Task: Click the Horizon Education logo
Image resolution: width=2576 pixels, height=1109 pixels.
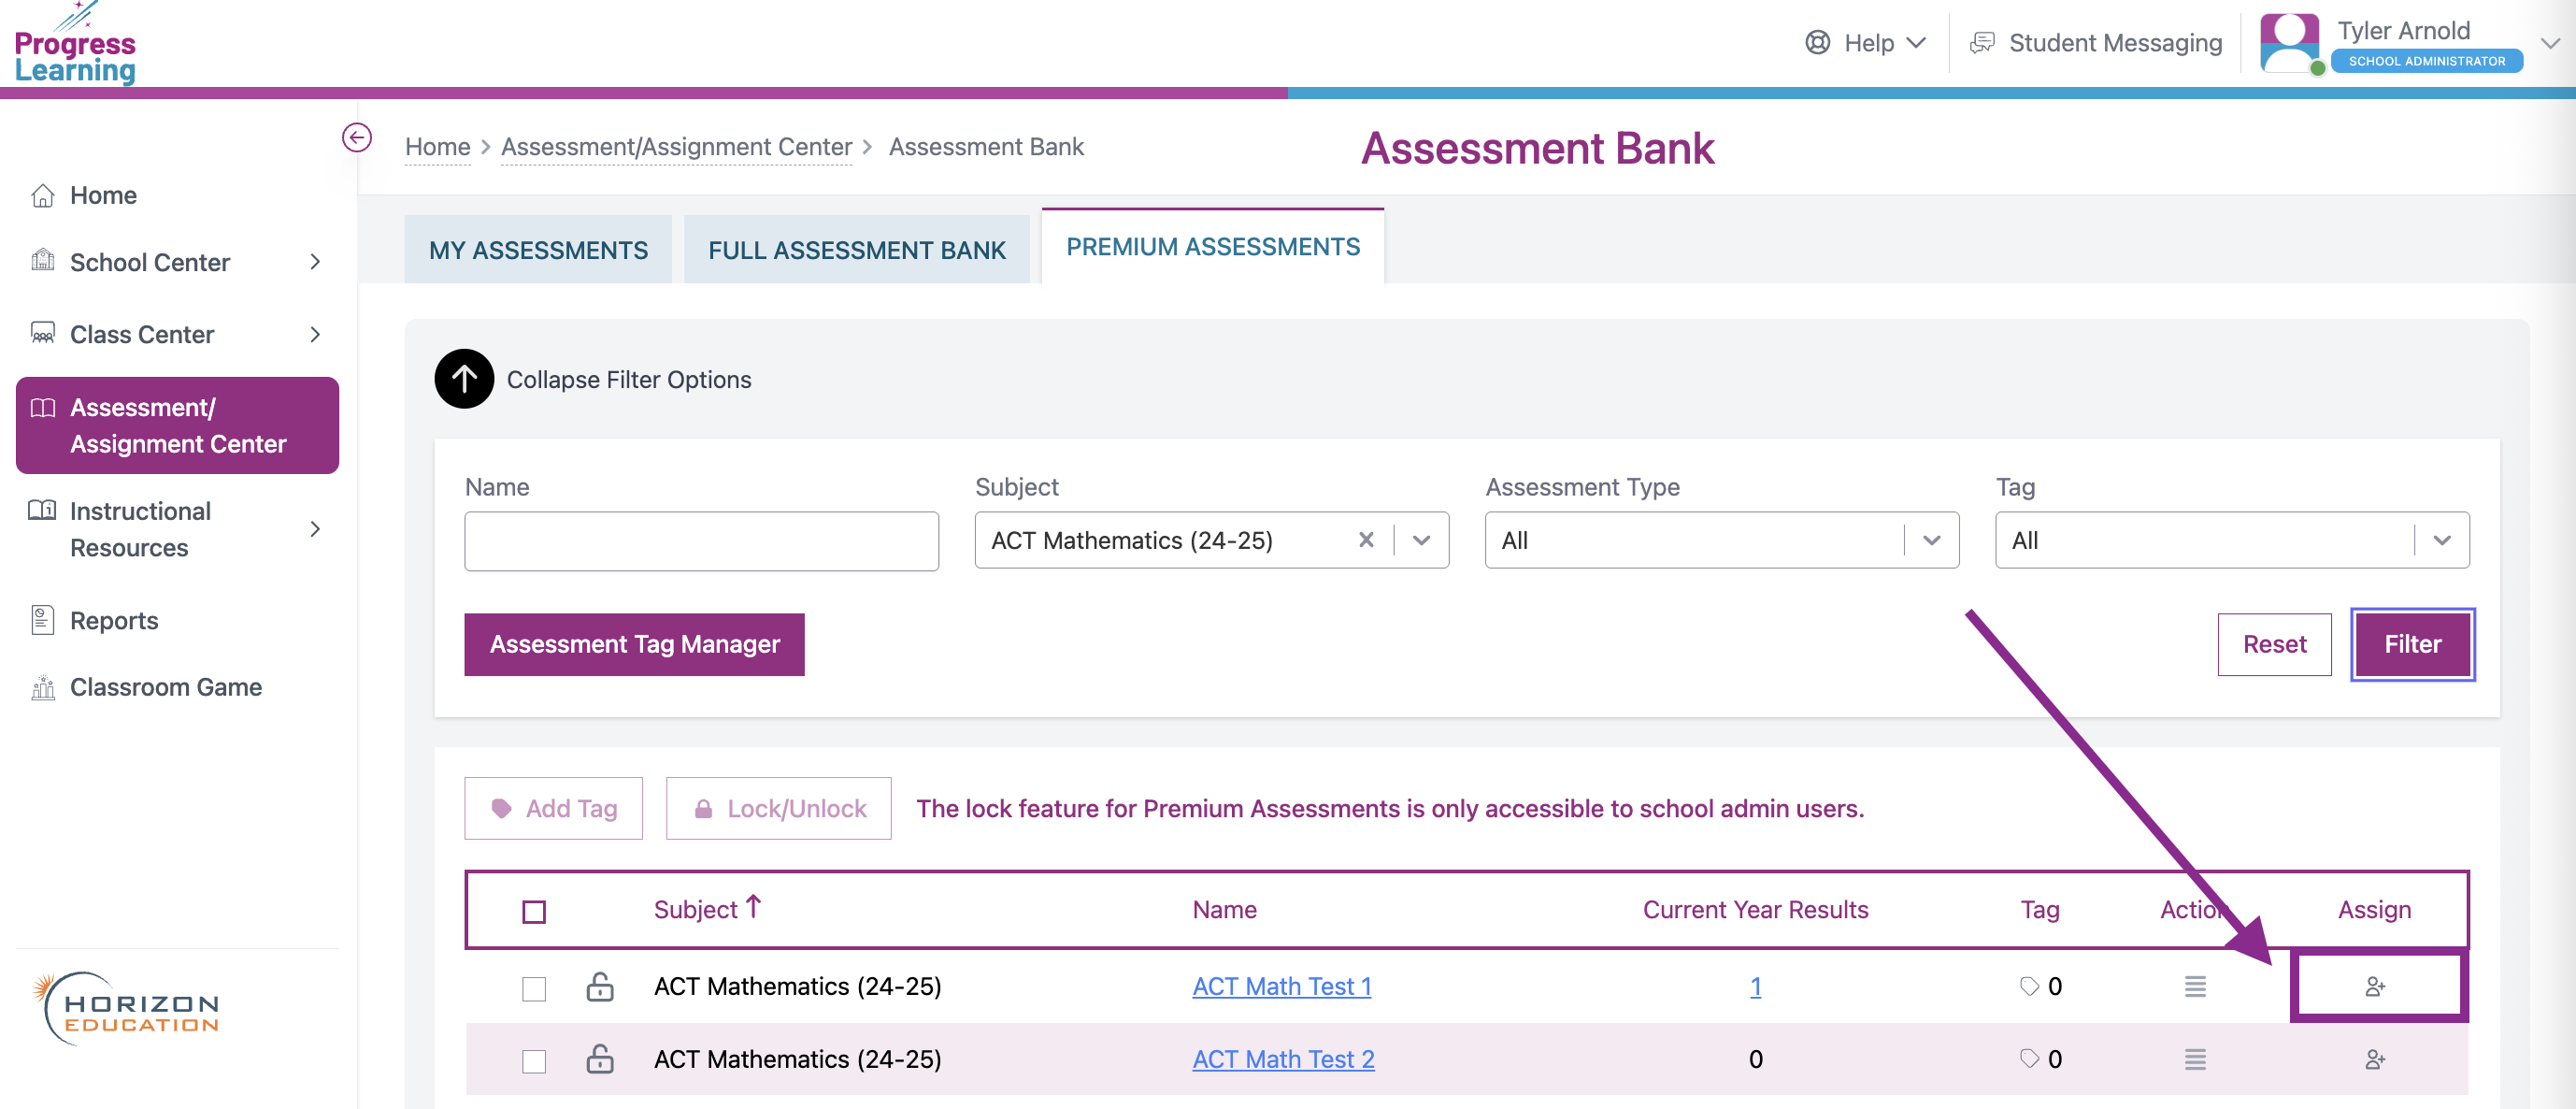Action: point(127,1008)
